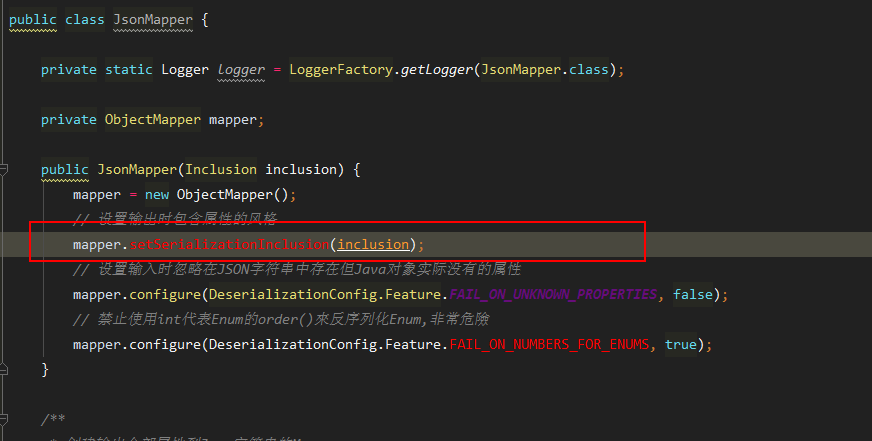This screenshot has width=872, height=441.
Task: Click the underlined inclusion argument
Action: click(x=373, y=245)
